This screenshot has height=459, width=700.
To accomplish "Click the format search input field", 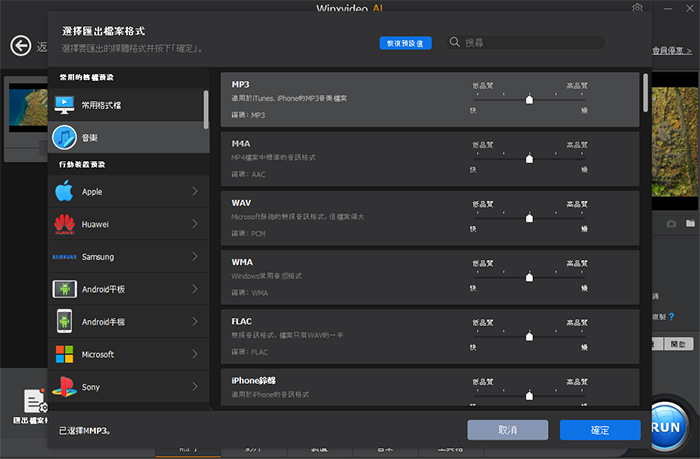I will (x=525, y=42).
